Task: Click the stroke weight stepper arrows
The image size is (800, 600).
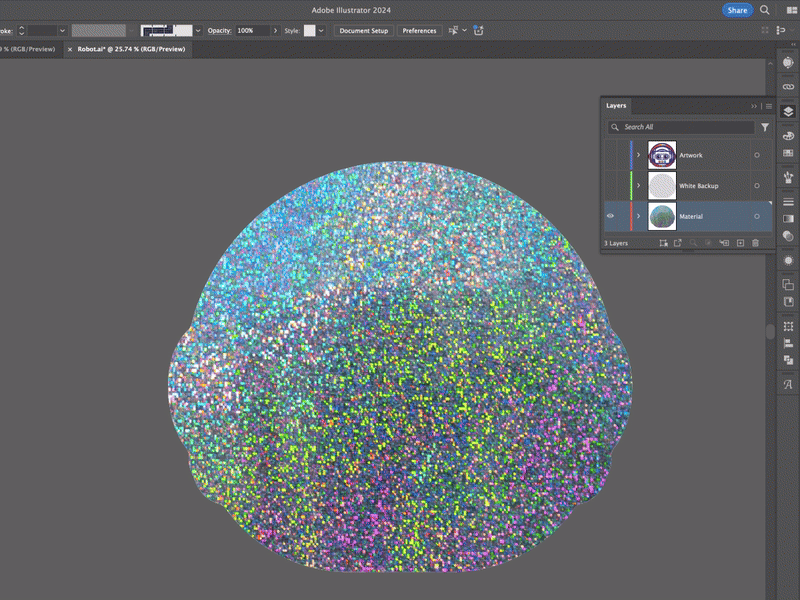Action: tap(21, 31)
